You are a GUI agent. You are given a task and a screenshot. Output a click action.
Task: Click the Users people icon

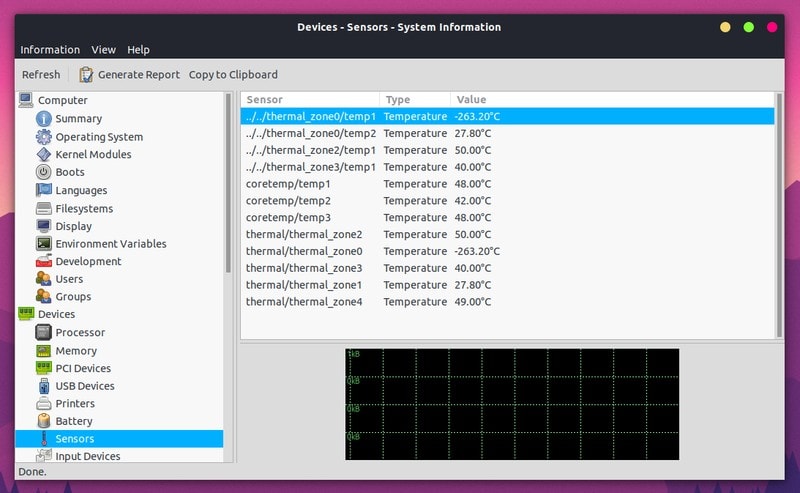(x=44, y=279)
